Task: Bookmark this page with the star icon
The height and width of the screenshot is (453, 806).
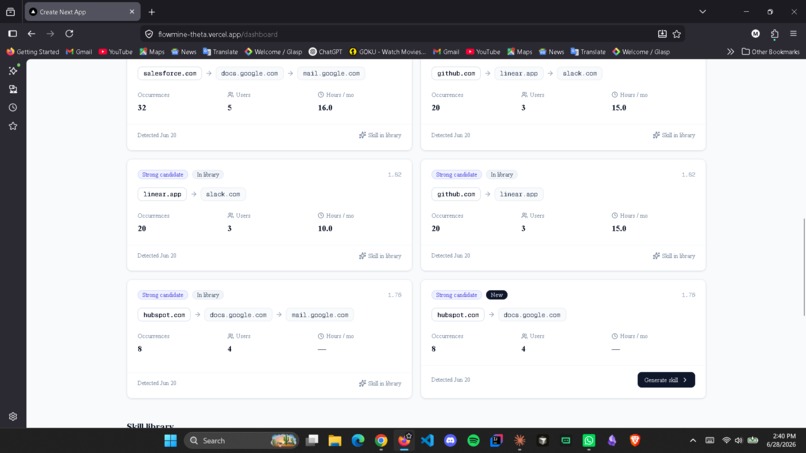Action: click(x=677, y=34)
